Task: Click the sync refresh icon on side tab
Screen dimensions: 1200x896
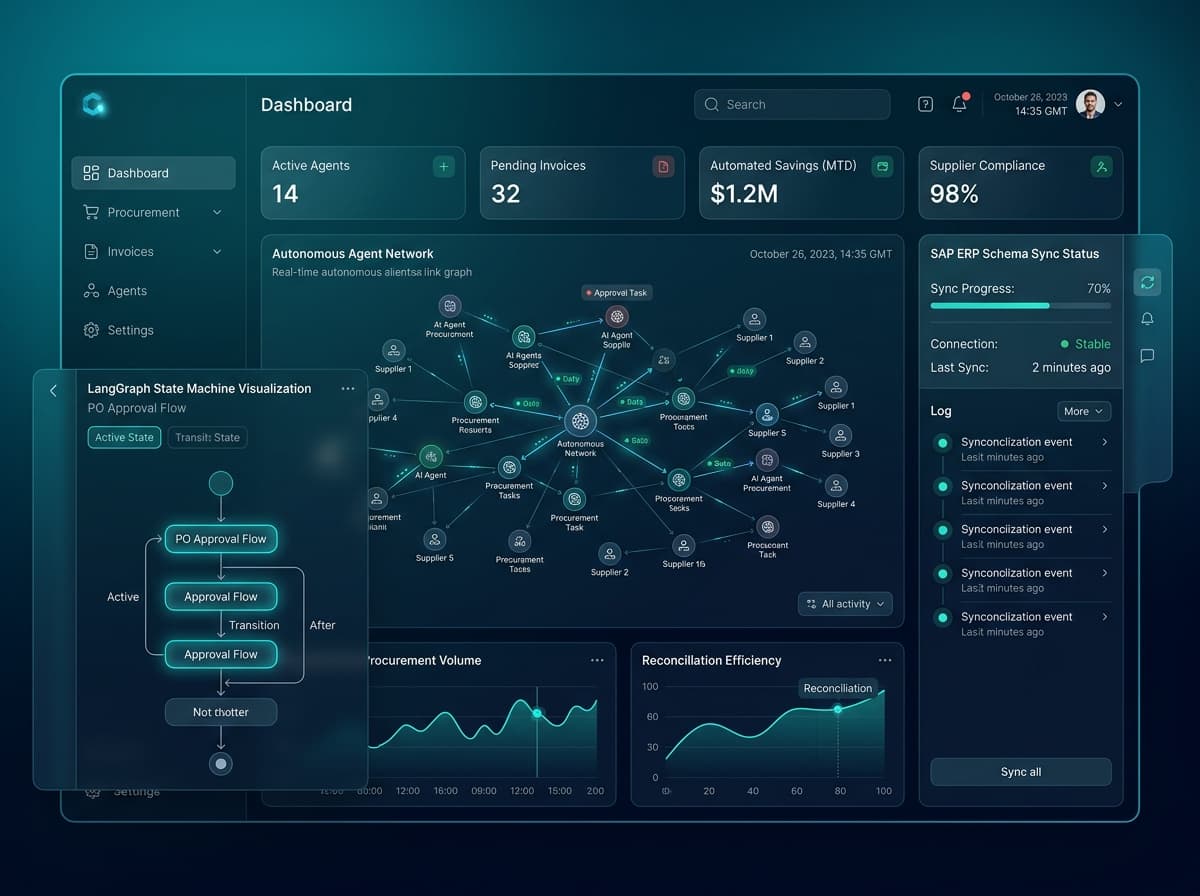Action: [1147, 283]
